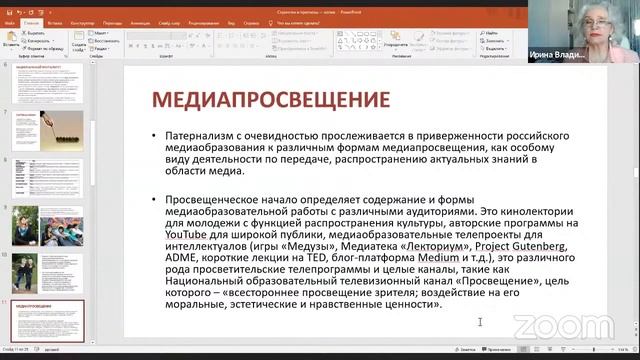Select slide 9 thumbnail with two photos
The width and height of the screenshot is (640, 360).
(x=47, y=226)
